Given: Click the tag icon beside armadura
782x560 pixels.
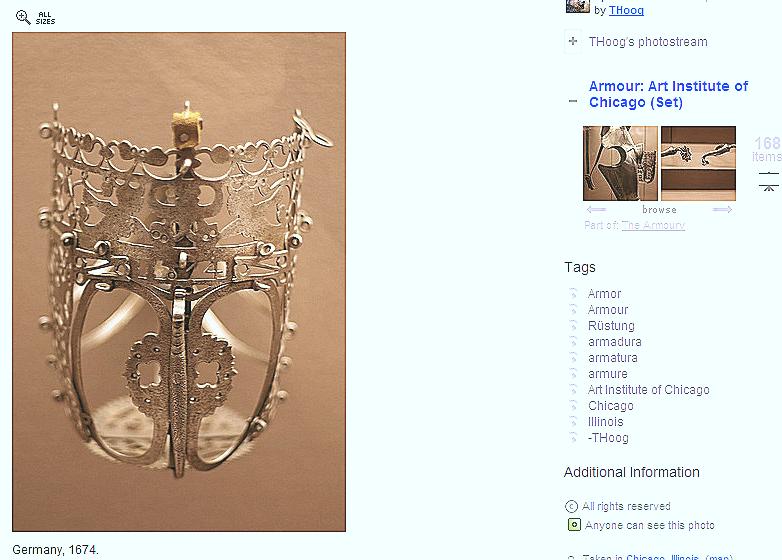Looking at the screenshot, I should pos(574,342).
